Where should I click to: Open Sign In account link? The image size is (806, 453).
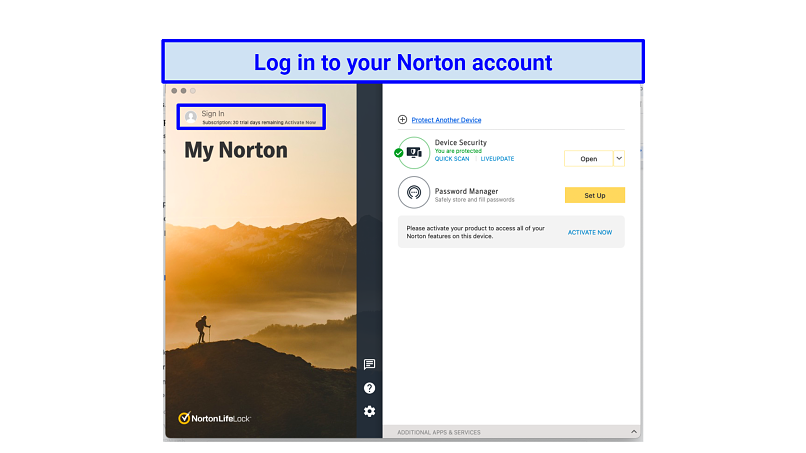(213, 114)
